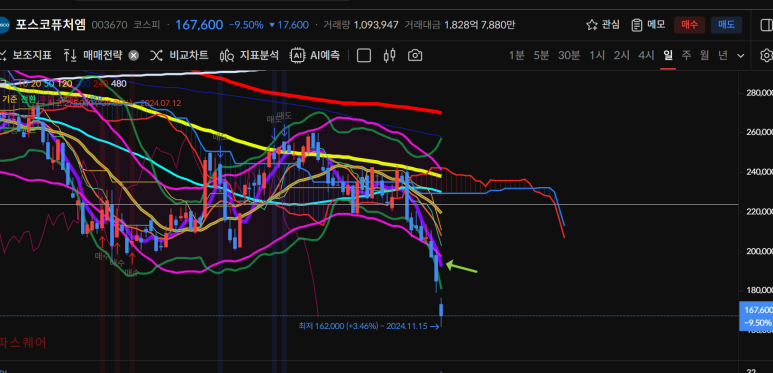Select the 일 daily timeframe
This screenshot has height=373, width=773.
coord(668,55)
